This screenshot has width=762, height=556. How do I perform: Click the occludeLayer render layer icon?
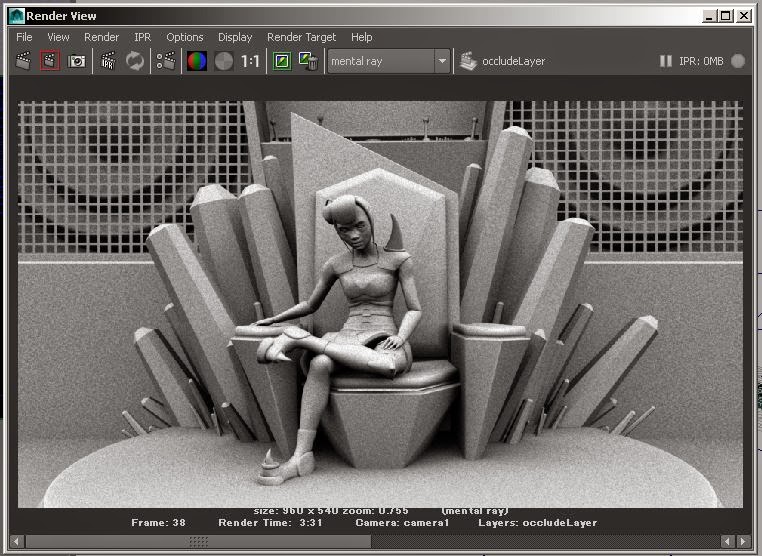[x=468, y=61]
